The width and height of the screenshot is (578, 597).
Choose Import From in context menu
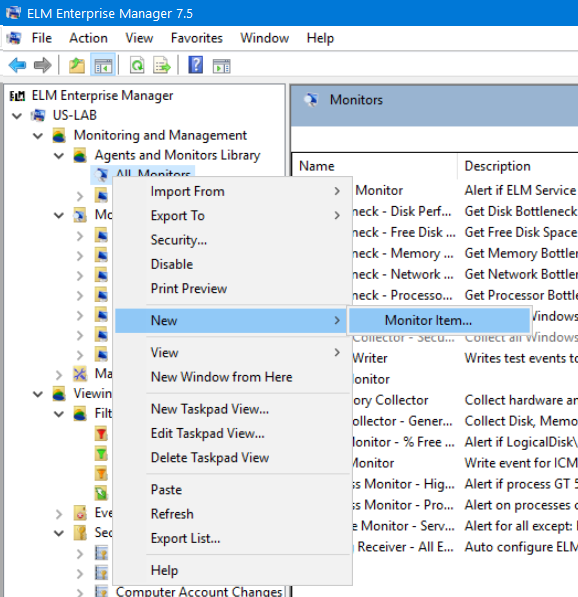233,191
